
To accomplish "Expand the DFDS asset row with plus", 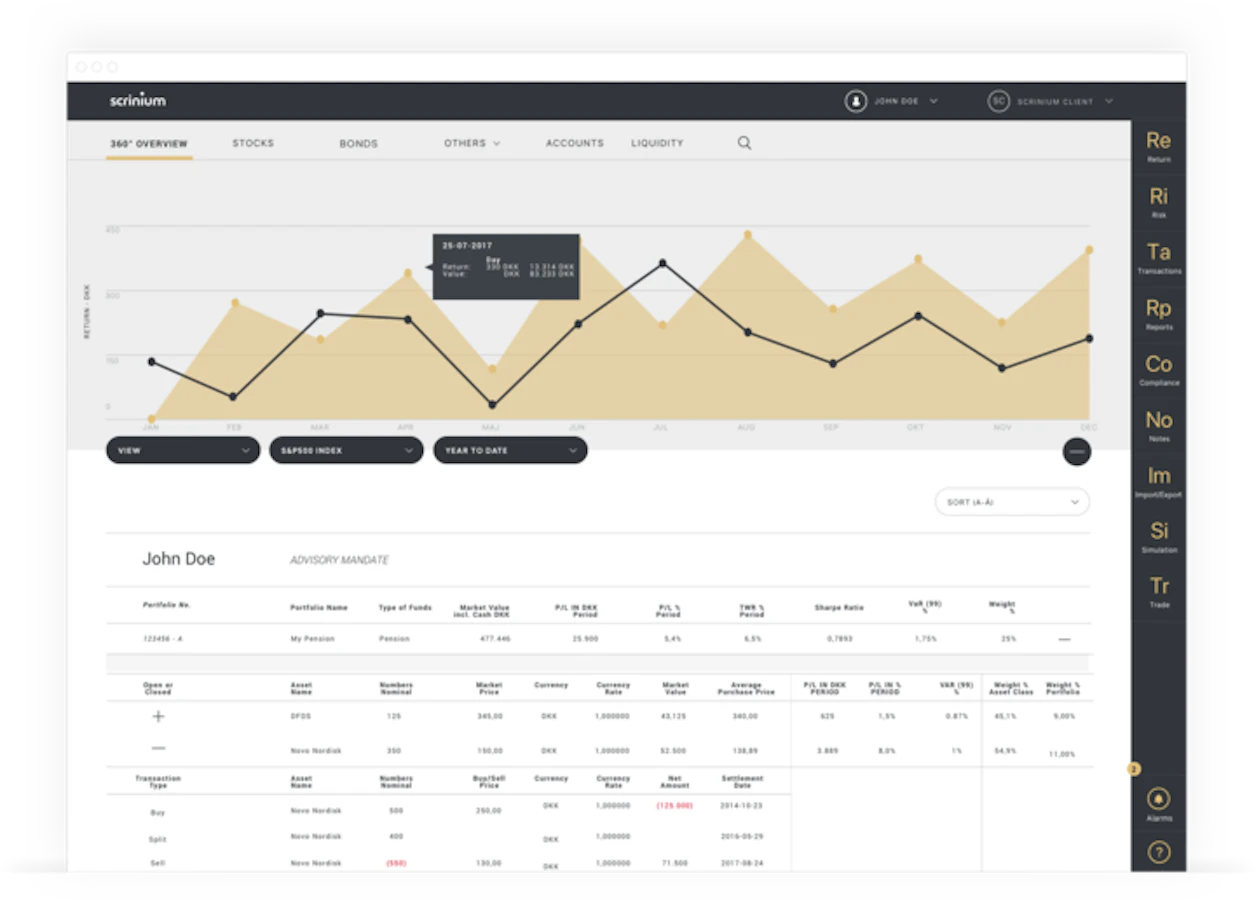I will click(x=158, y=716).
